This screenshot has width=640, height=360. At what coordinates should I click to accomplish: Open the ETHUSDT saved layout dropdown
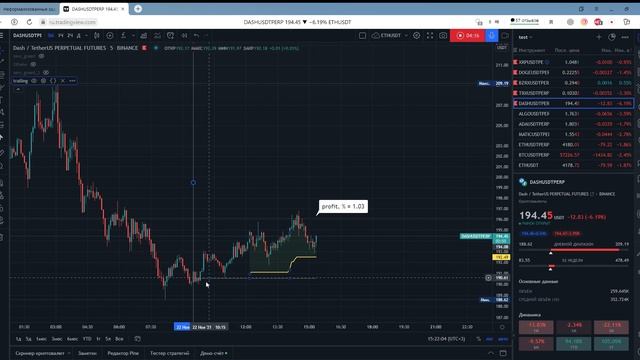pyautogui.click(x=389, y=36)
